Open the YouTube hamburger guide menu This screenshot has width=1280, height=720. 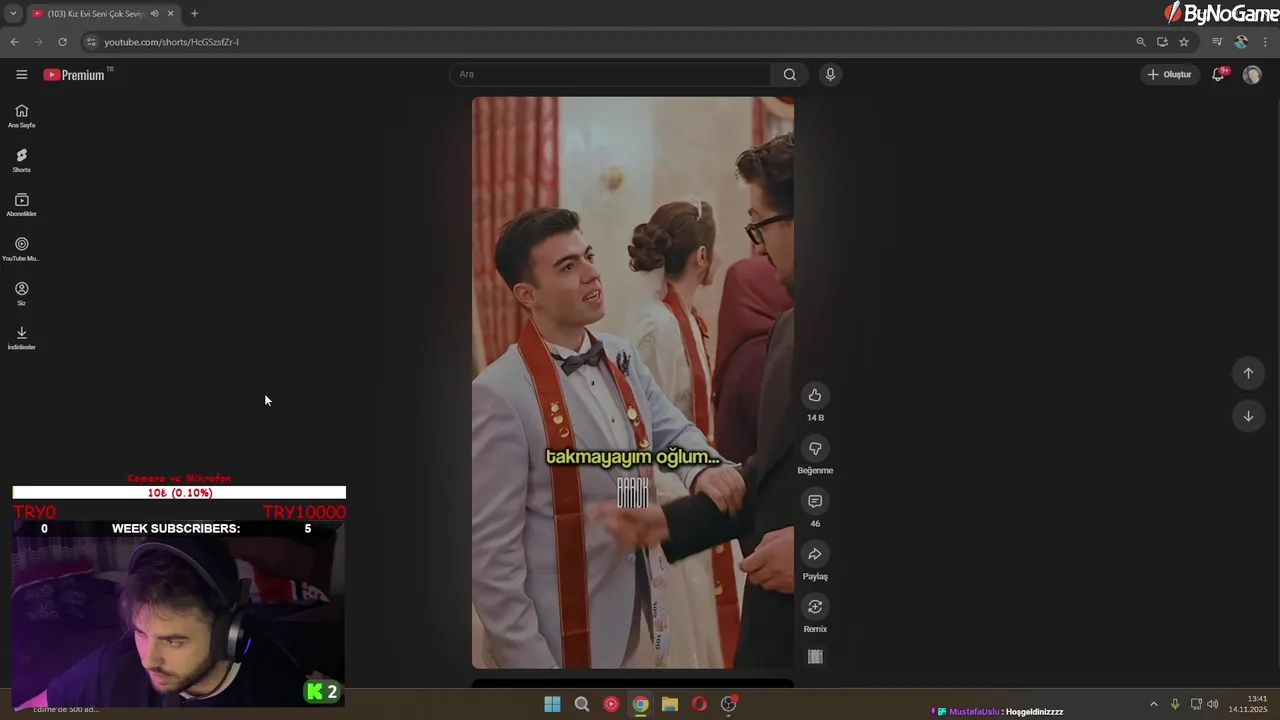point(21,75)
